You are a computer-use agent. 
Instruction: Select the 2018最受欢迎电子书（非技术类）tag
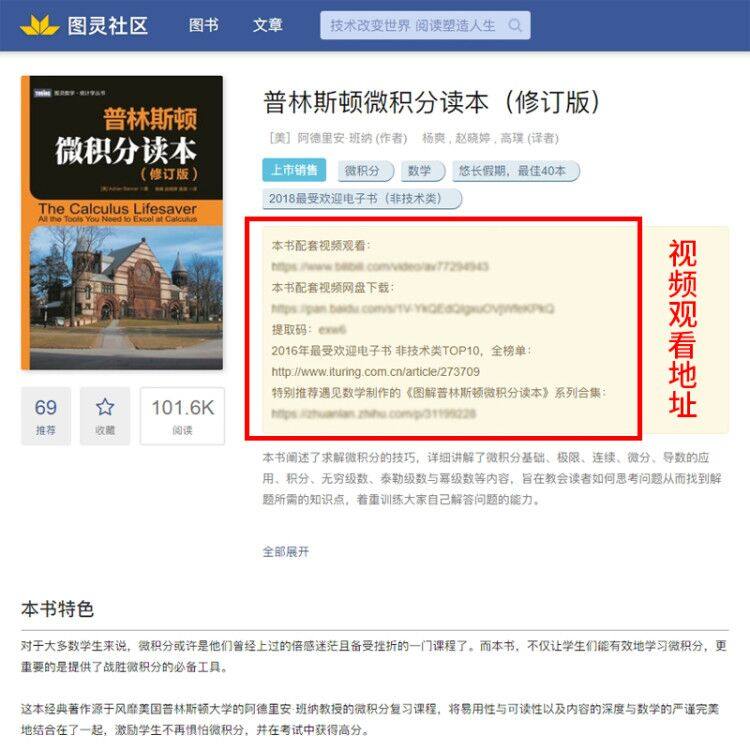(x=362, y=199)
